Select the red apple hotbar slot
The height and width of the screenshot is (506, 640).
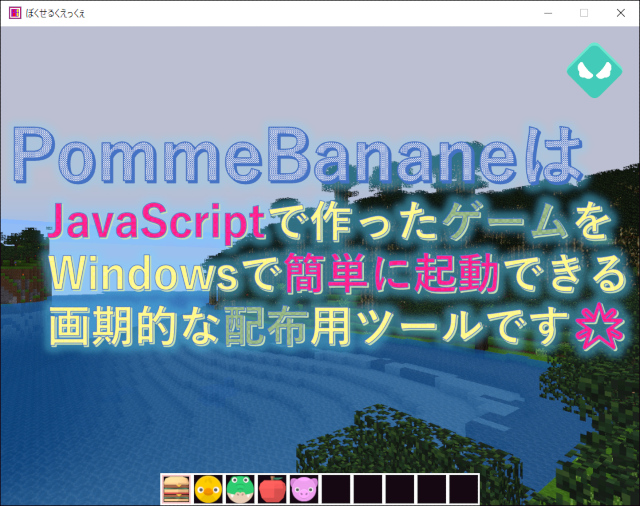tap(272, 489)
